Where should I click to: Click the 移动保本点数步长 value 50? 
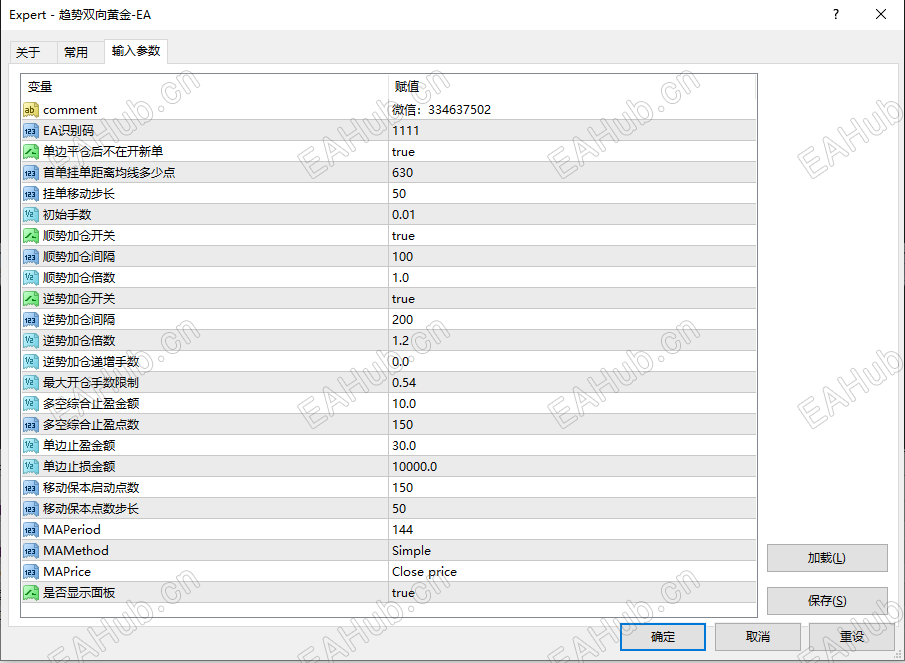point(399,509)
